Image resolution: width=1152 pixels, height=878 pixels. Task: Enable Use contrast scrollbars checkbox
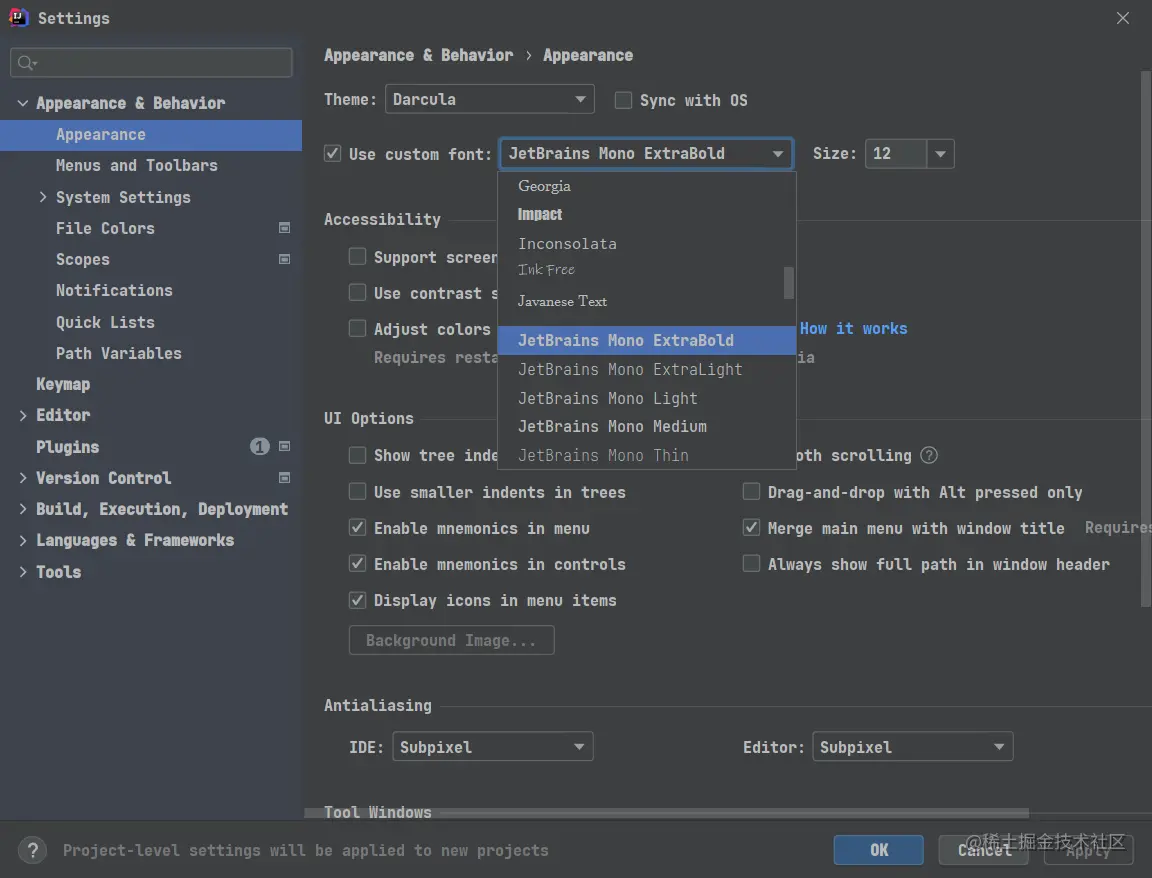point(357,292)
